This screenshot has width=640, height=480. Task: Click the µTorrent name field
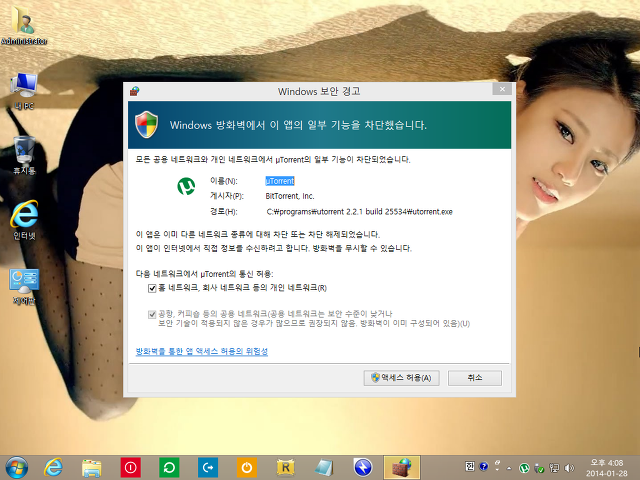point(280,181)
